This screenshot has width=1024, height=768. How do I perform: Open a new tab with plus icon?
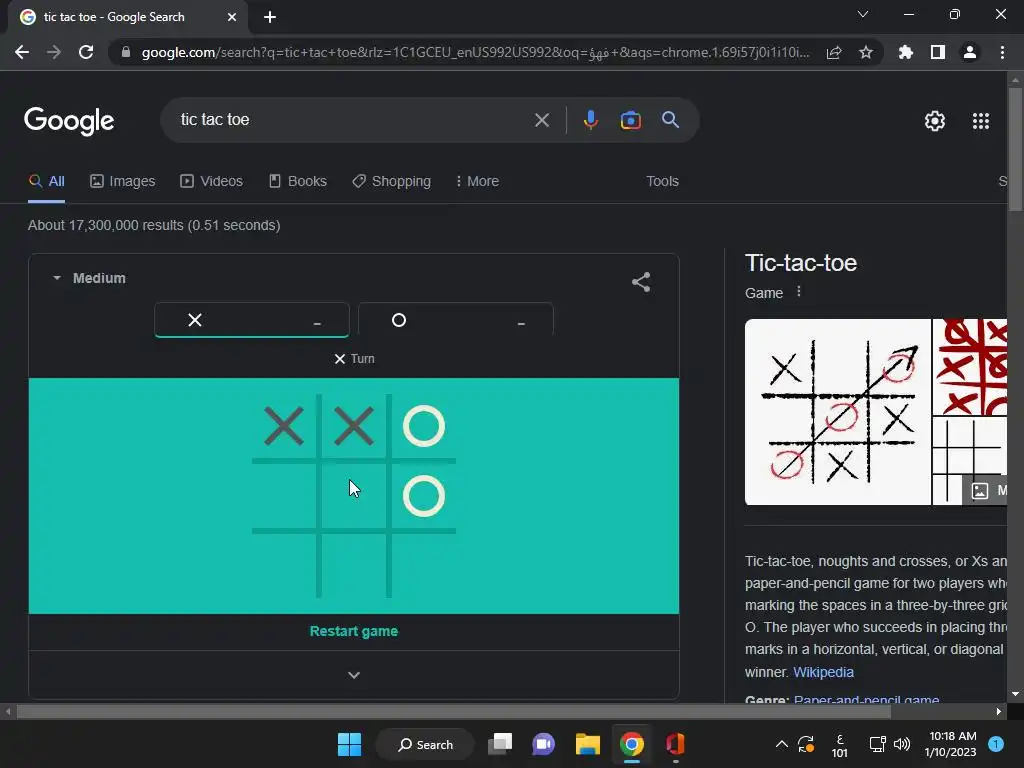coord(270,17)
